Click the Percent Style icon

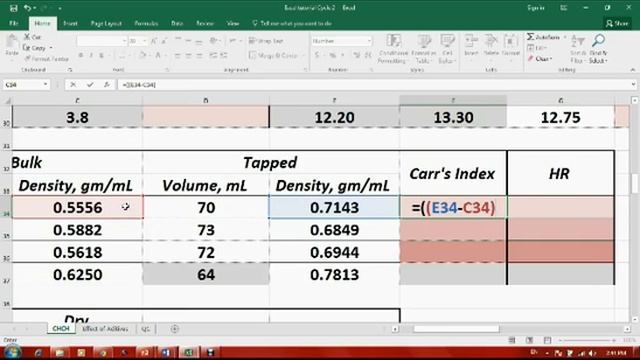[333, 55]
